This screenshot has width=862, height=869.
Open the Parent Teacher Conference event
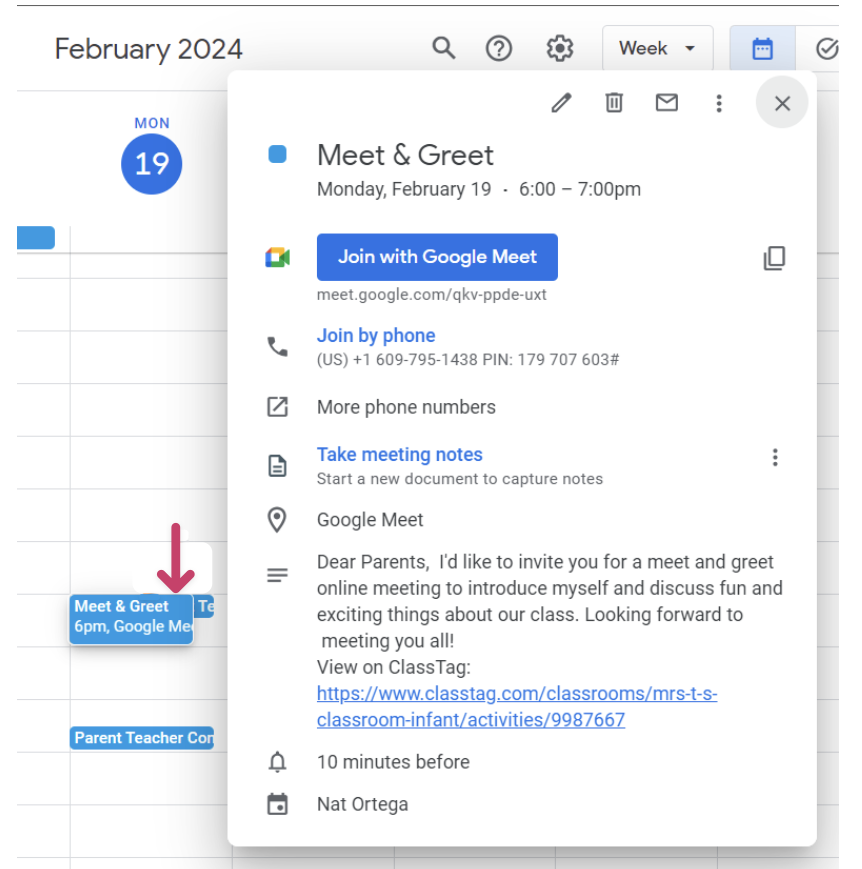point(142,738)
